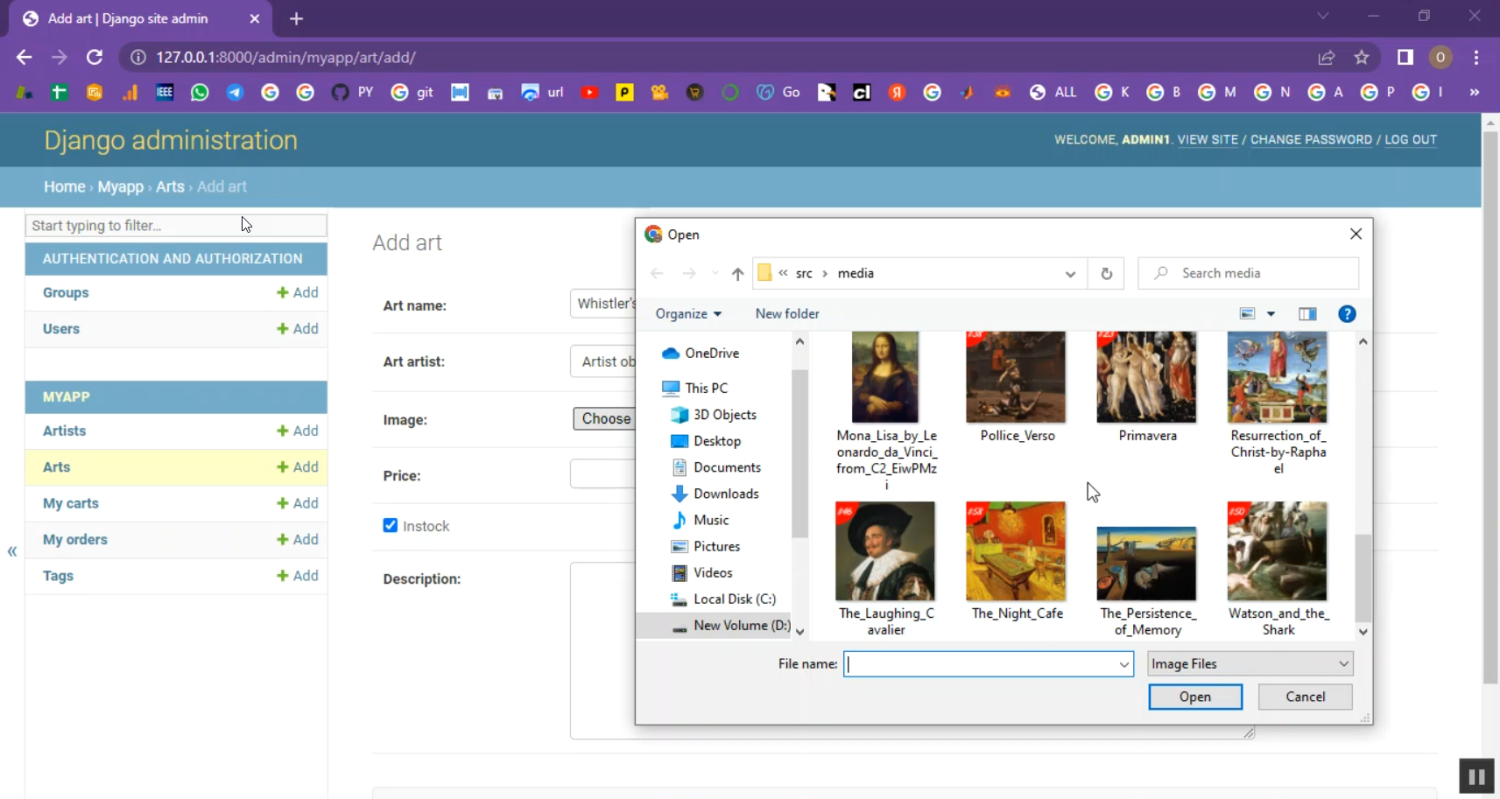The height and width of the screenshot is (799, 1500).
Task: Click the file list vertical scrollbar
Action: (x=1363, y=580)
